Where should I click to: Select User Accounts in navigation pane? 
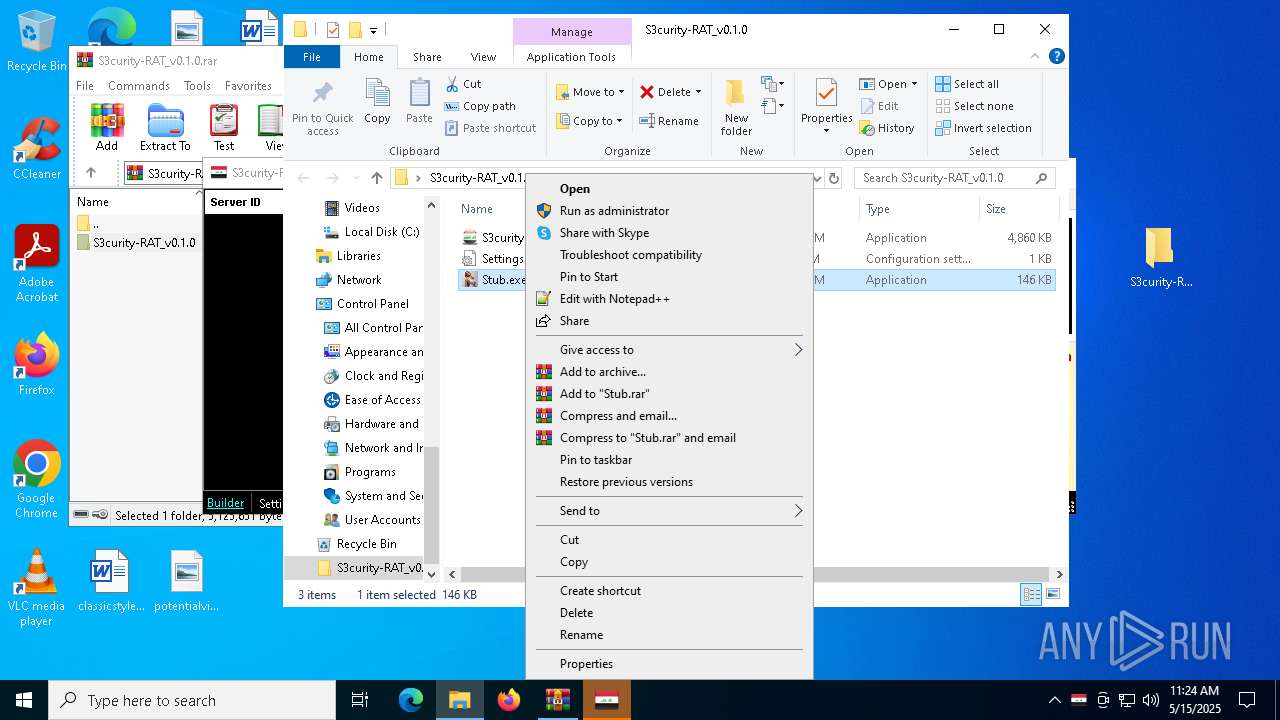click(372, 520)
